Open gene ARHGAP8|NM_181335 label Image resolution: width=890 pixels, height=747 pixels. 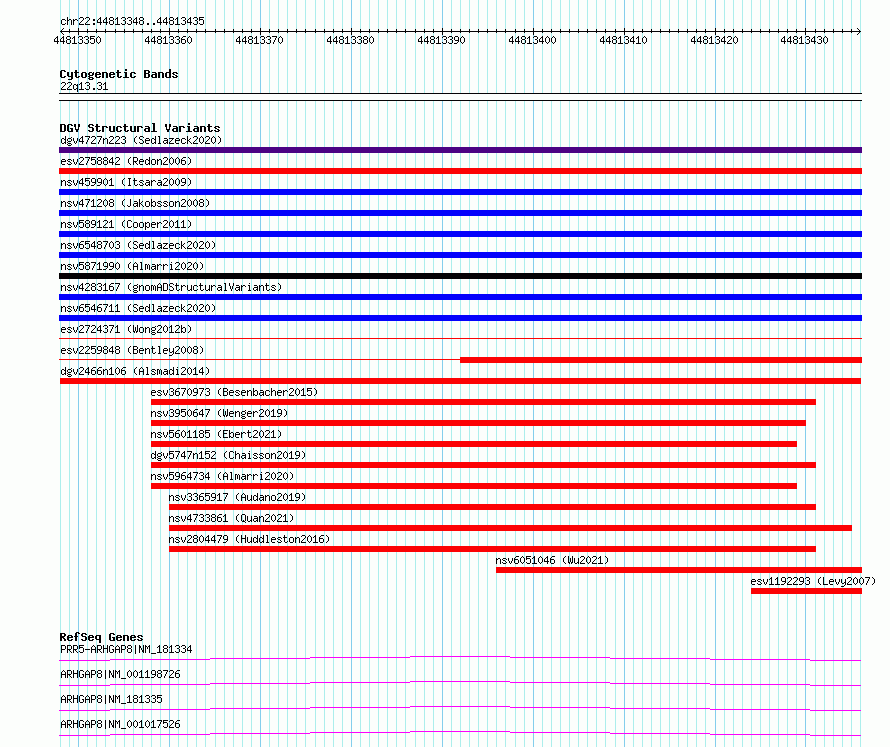111,699
